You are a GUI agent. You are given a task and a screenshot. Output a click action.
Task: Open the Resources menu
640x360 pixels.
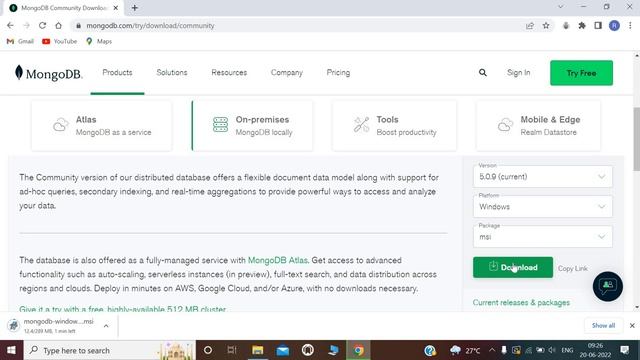click(229, 73)
